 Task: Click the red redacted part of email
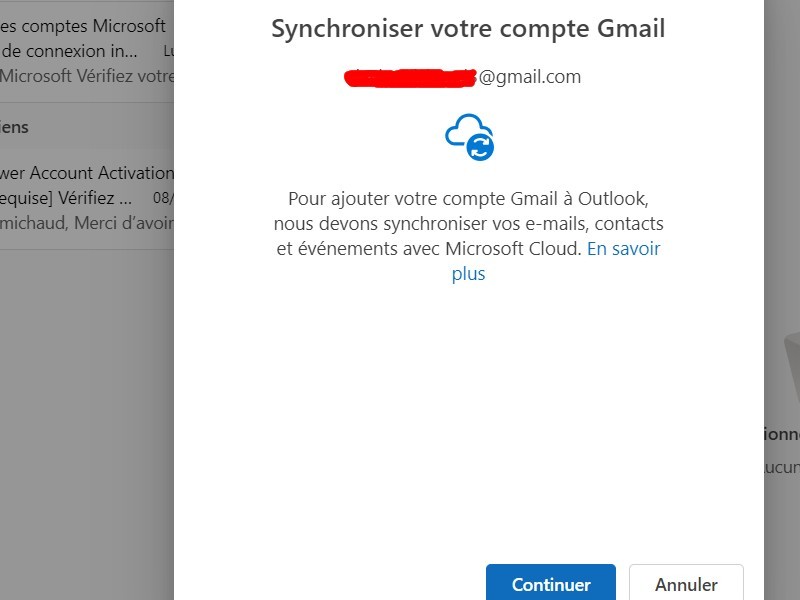(410, 78)
